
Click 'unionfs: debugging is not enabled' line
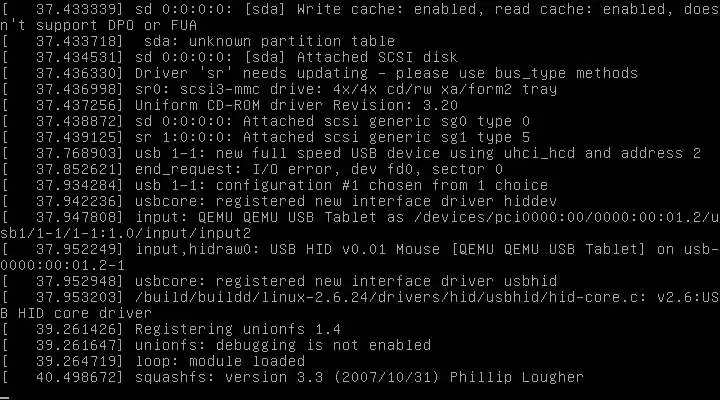pyautogui.click(x=216, y=345)
